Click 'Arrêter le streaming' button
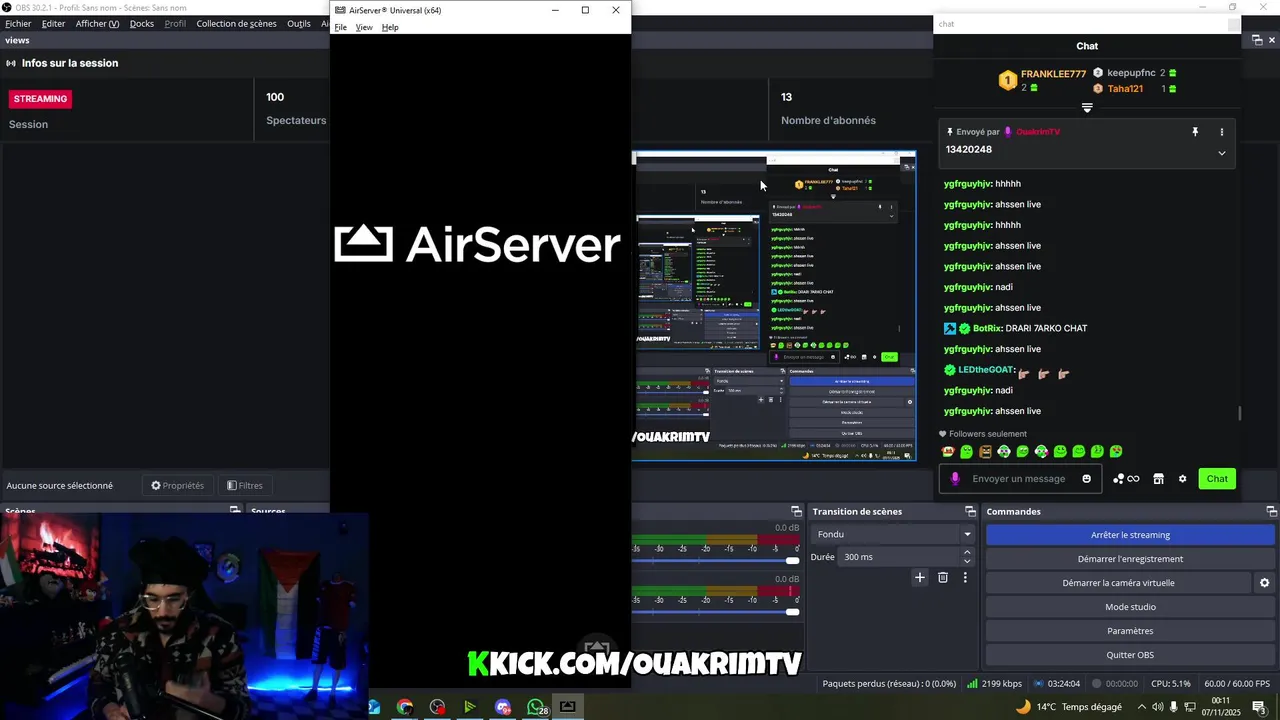 1130,535
